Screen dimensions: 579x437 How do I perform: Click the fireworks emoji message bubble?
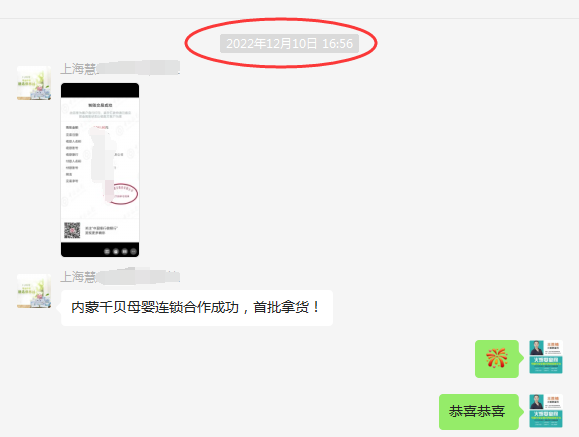point(497,359)
